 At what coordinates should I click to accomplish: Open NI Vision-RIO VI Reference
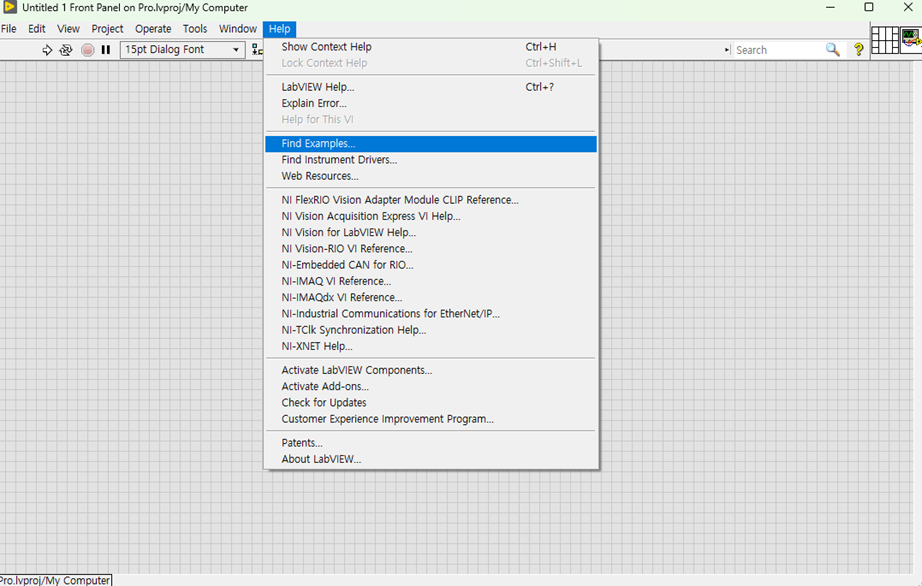(x=431, y=249)
